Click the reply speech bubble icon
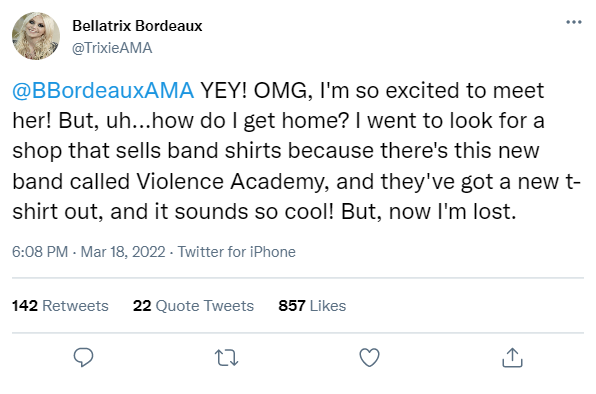This screenshot has width=596, height=394. [83, 357]
